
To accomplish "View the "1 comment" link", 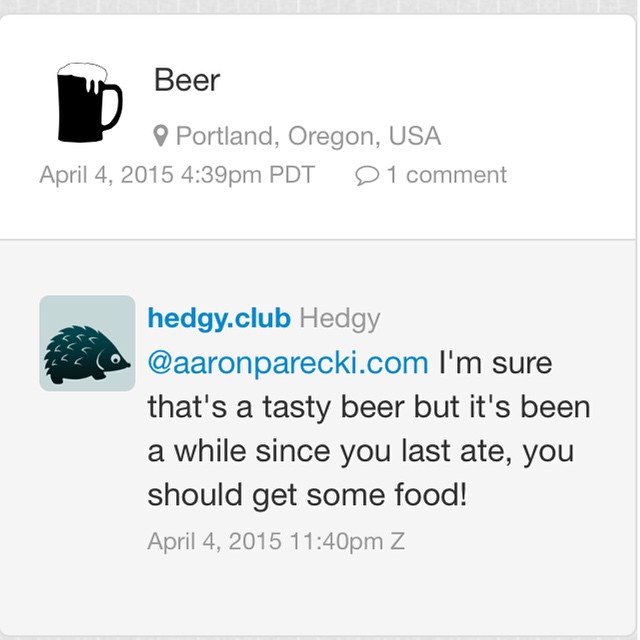I will (446, 175).
